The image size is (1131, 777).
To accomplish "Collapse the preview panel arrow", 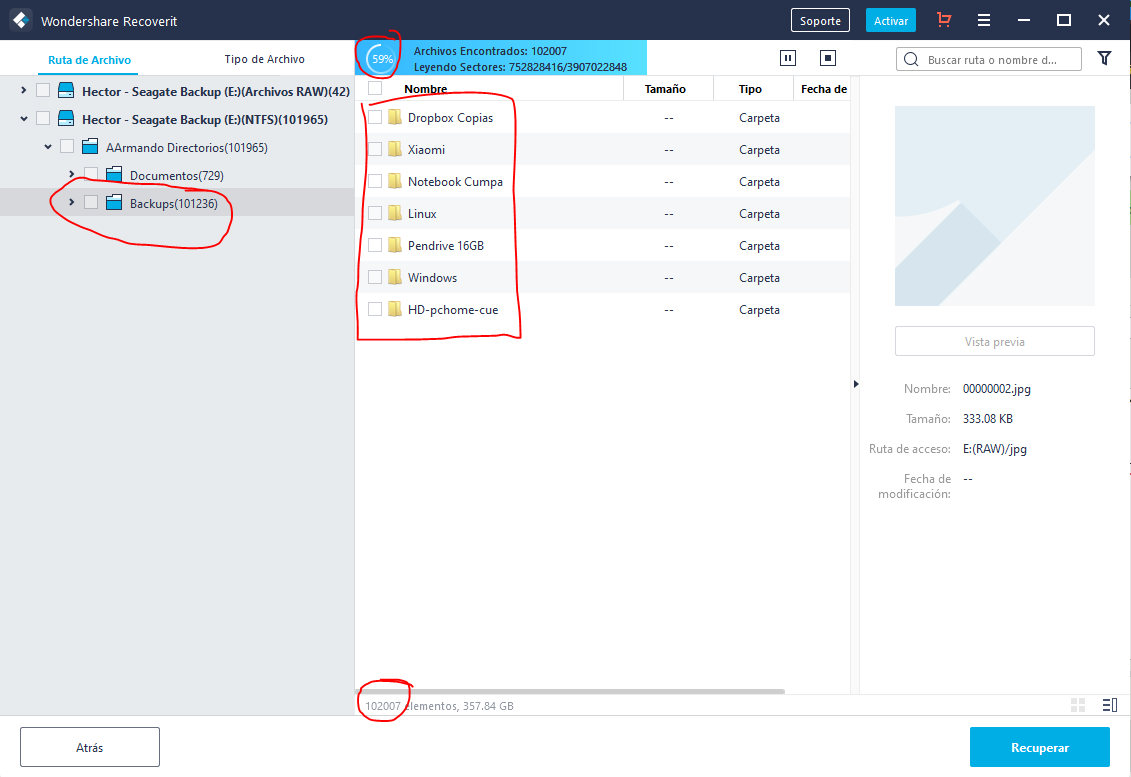I will (x=855, y=385).
